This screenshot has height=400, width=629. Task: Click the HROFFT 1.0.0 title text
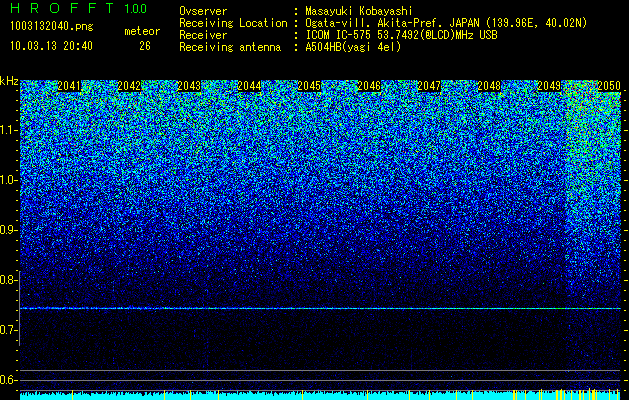pos(78,8)
